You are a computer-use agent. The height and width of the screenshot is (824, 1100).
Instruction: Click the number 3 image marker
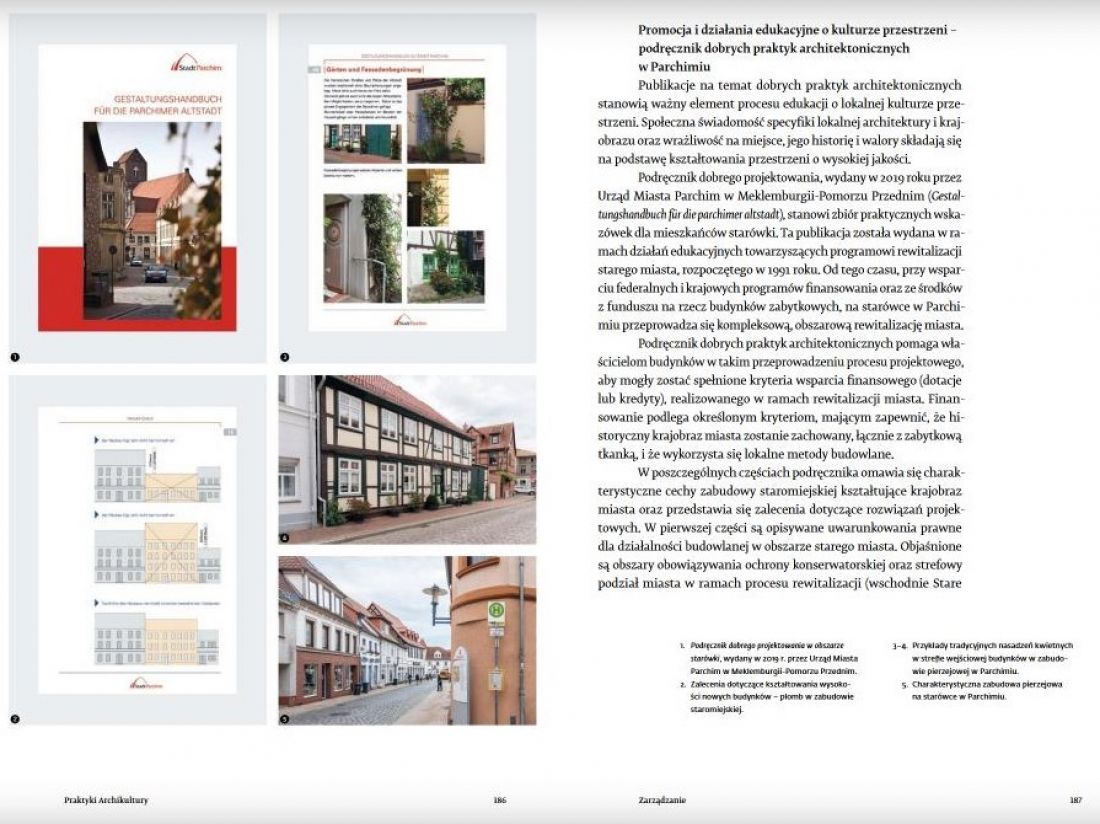[284, 357]
